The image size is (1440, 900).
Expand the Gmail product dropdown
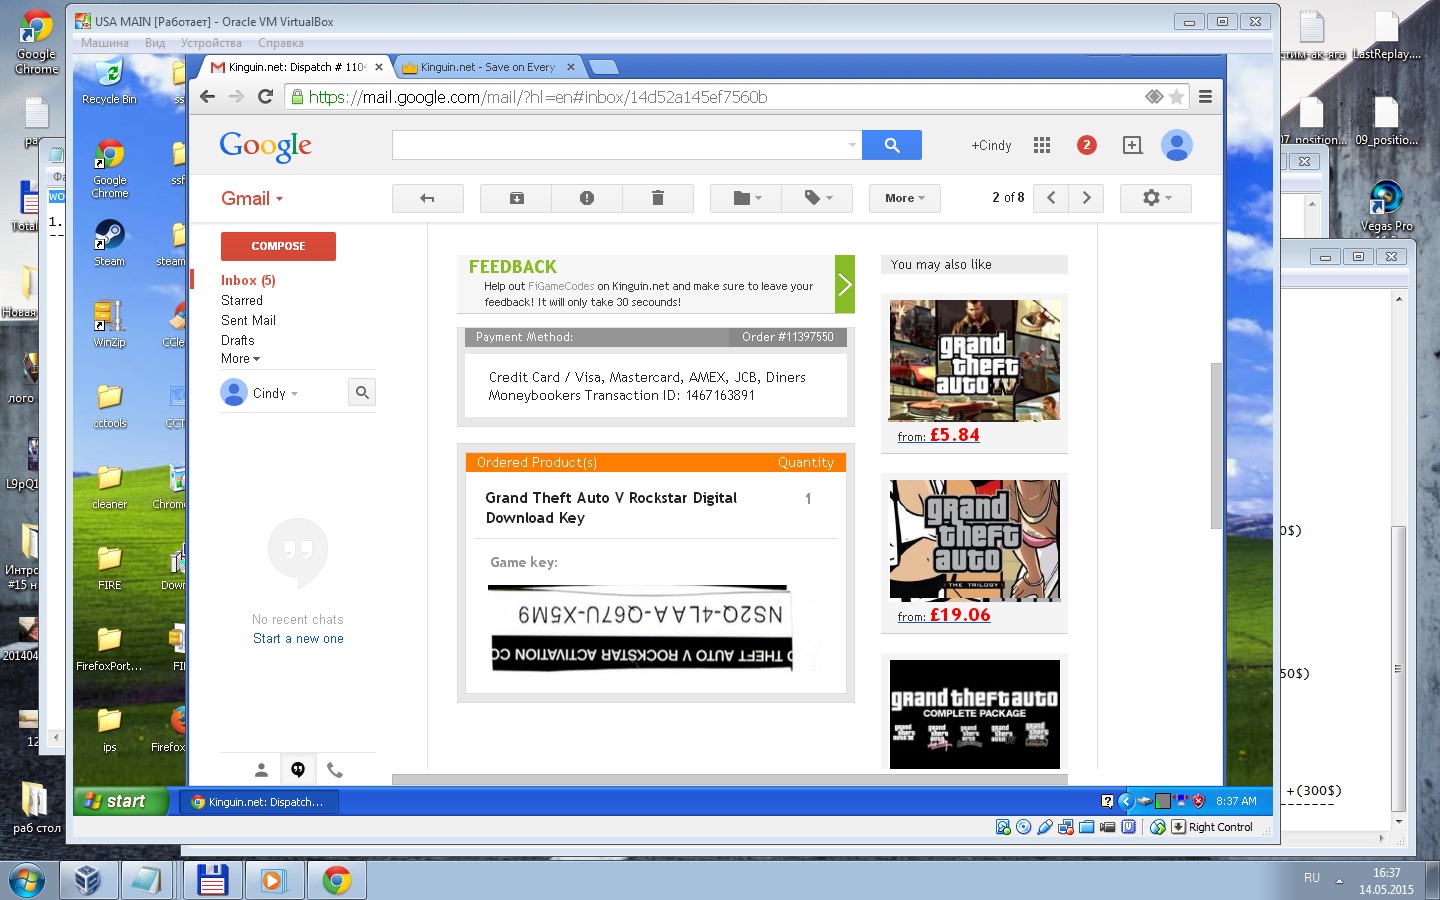coord(252,199)
